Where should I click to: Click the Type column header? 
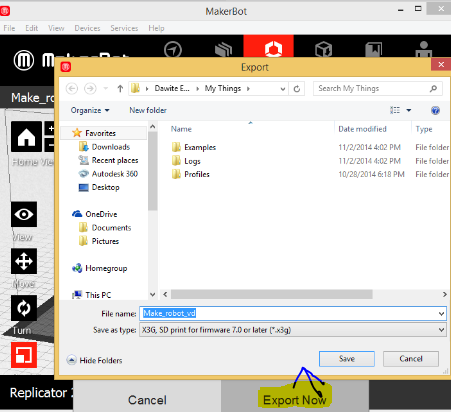(424, 129)
